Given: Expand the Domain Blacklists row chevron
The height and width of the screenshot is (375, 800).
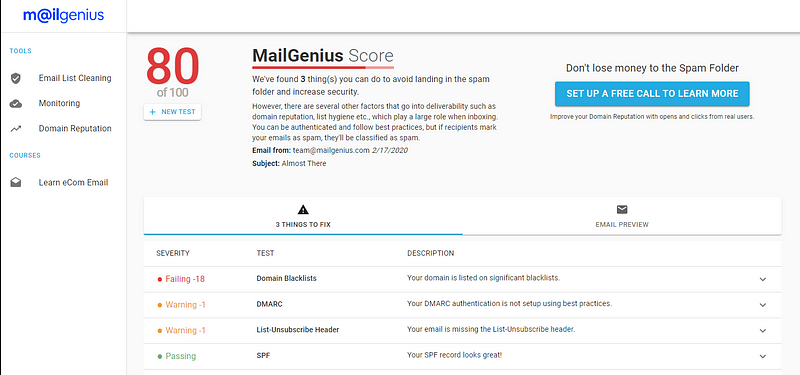Looking at the screenshot, I should [x=763, y=279].
